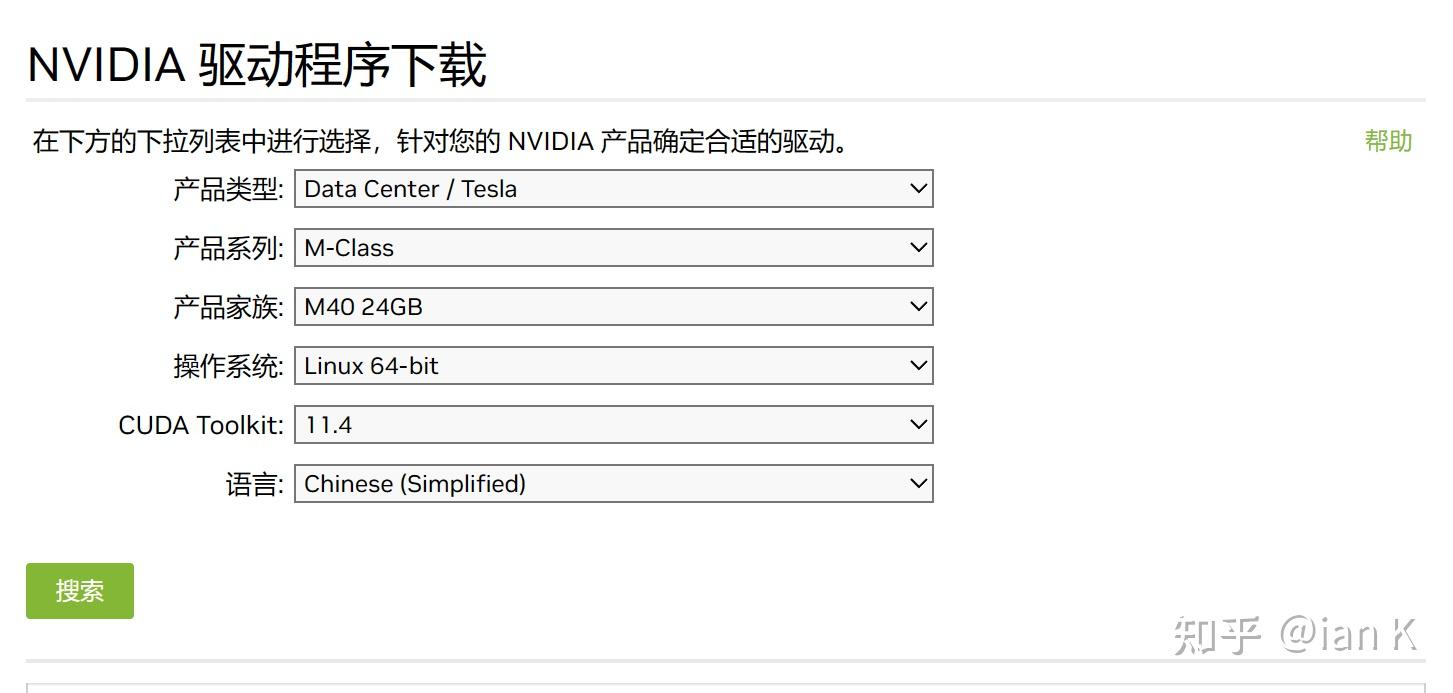Click the chevron arrow on the 产品类型 field
The height and width of the screenshot is (693, 1453).
point(918,189)
